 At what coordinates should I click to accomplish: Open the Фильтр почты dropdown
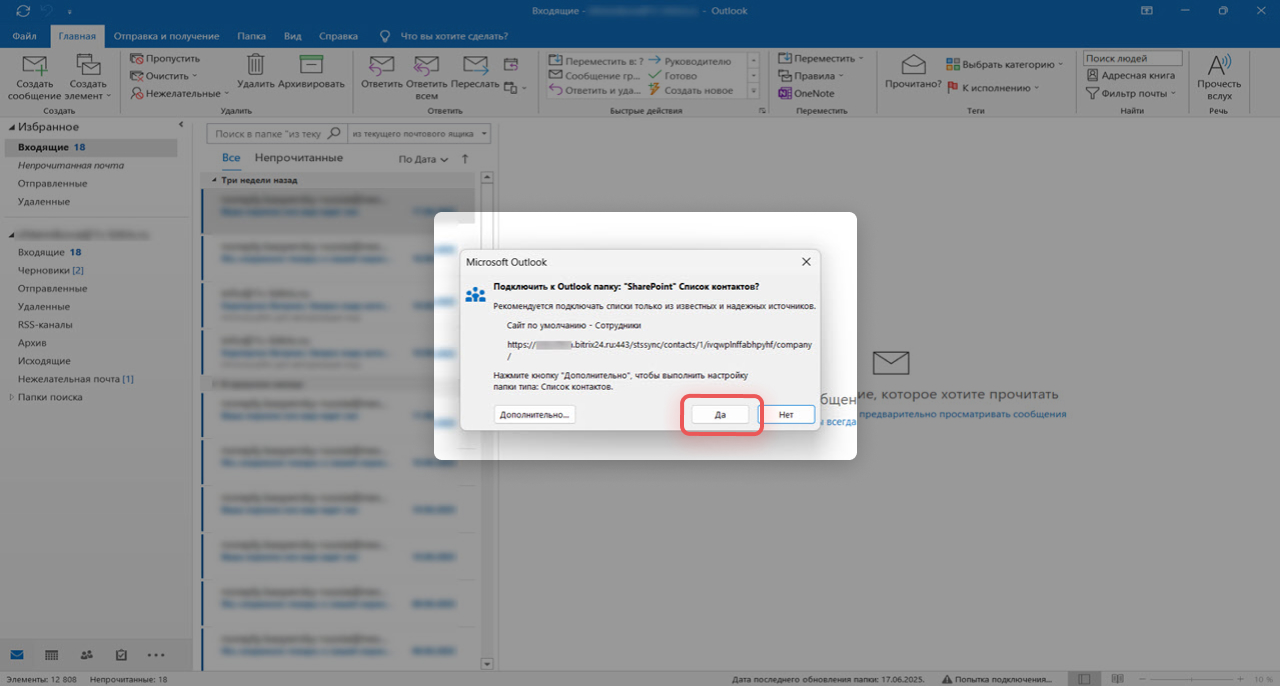[x=1133, y=94]
